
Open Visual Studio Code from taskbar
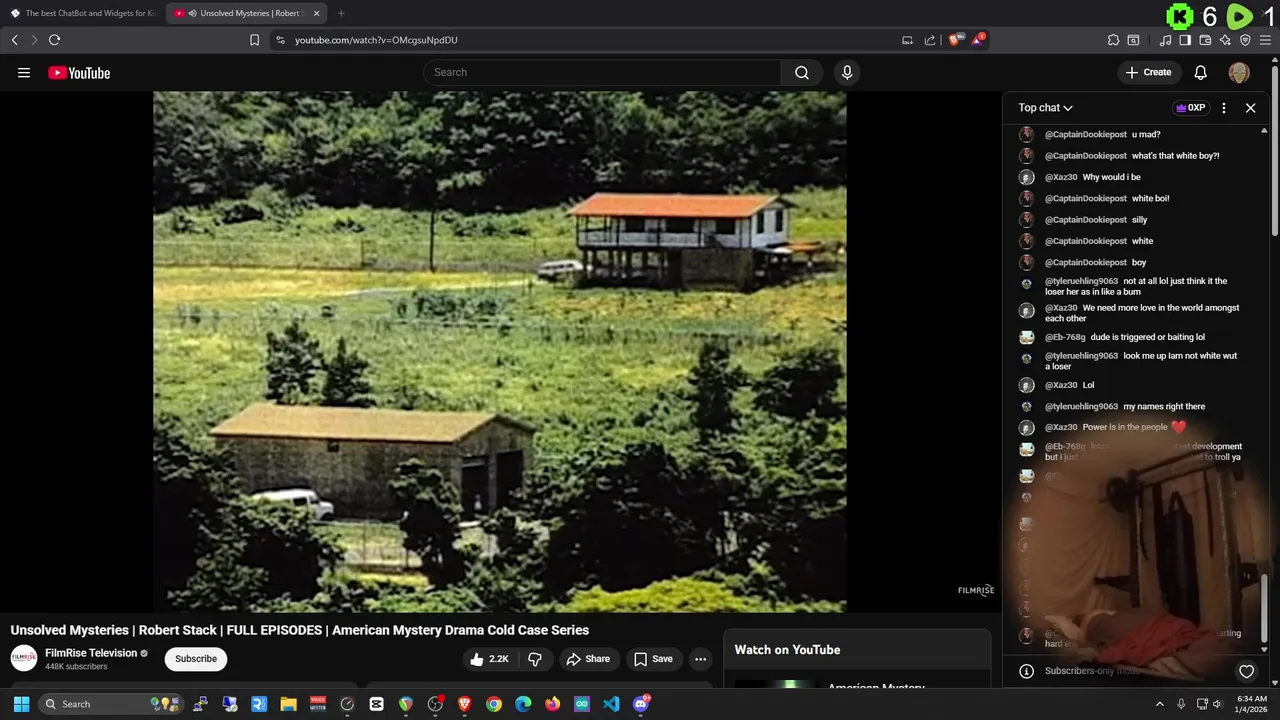[611, 704]
